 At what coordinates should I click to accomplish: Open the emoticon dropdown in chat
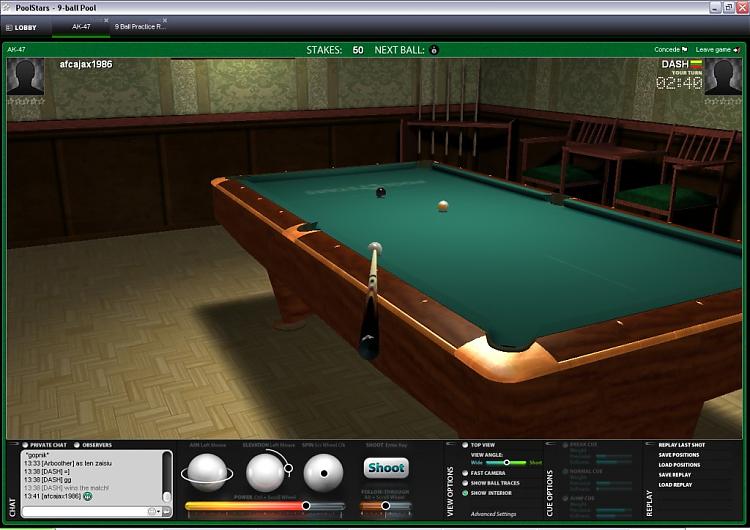pyautogui.click(x=154, y=511)
